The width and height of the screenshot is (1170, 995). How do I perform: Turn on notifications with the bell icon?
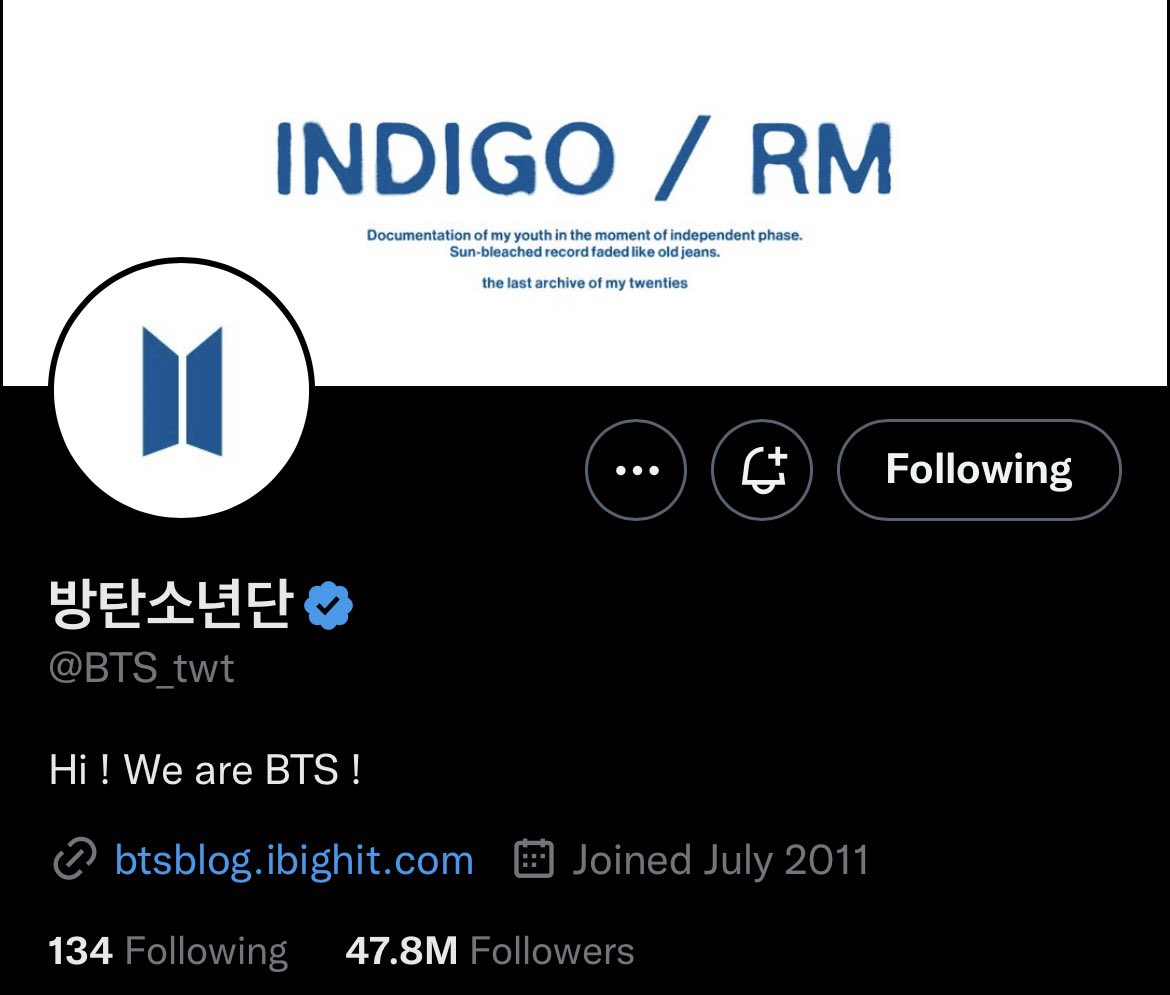(762, 470)
